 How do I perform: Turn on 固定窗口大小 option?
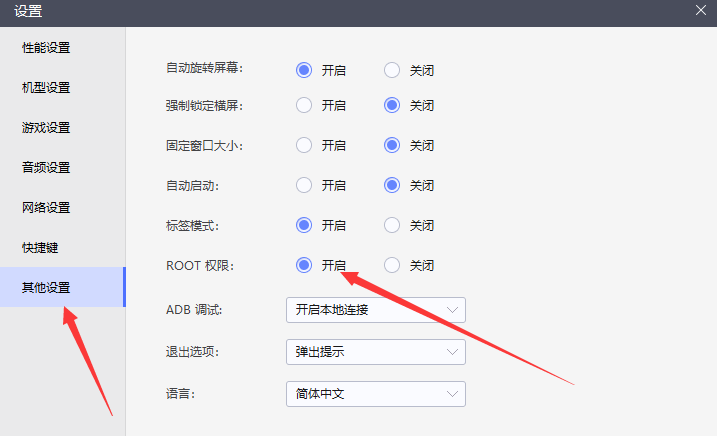tap(305, 145)
